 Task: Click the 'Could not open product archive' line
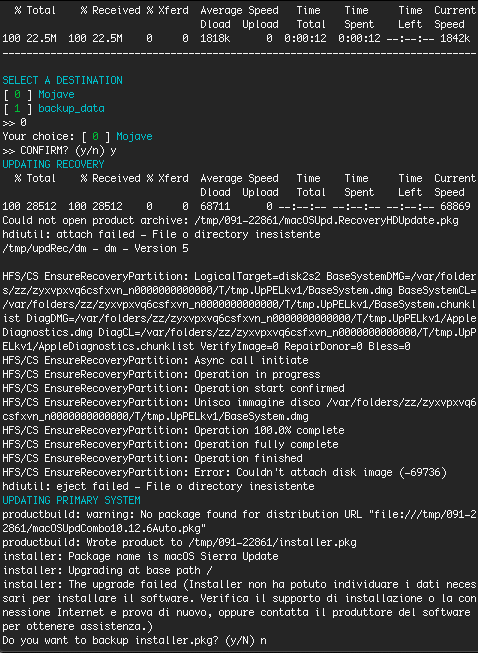230,220
